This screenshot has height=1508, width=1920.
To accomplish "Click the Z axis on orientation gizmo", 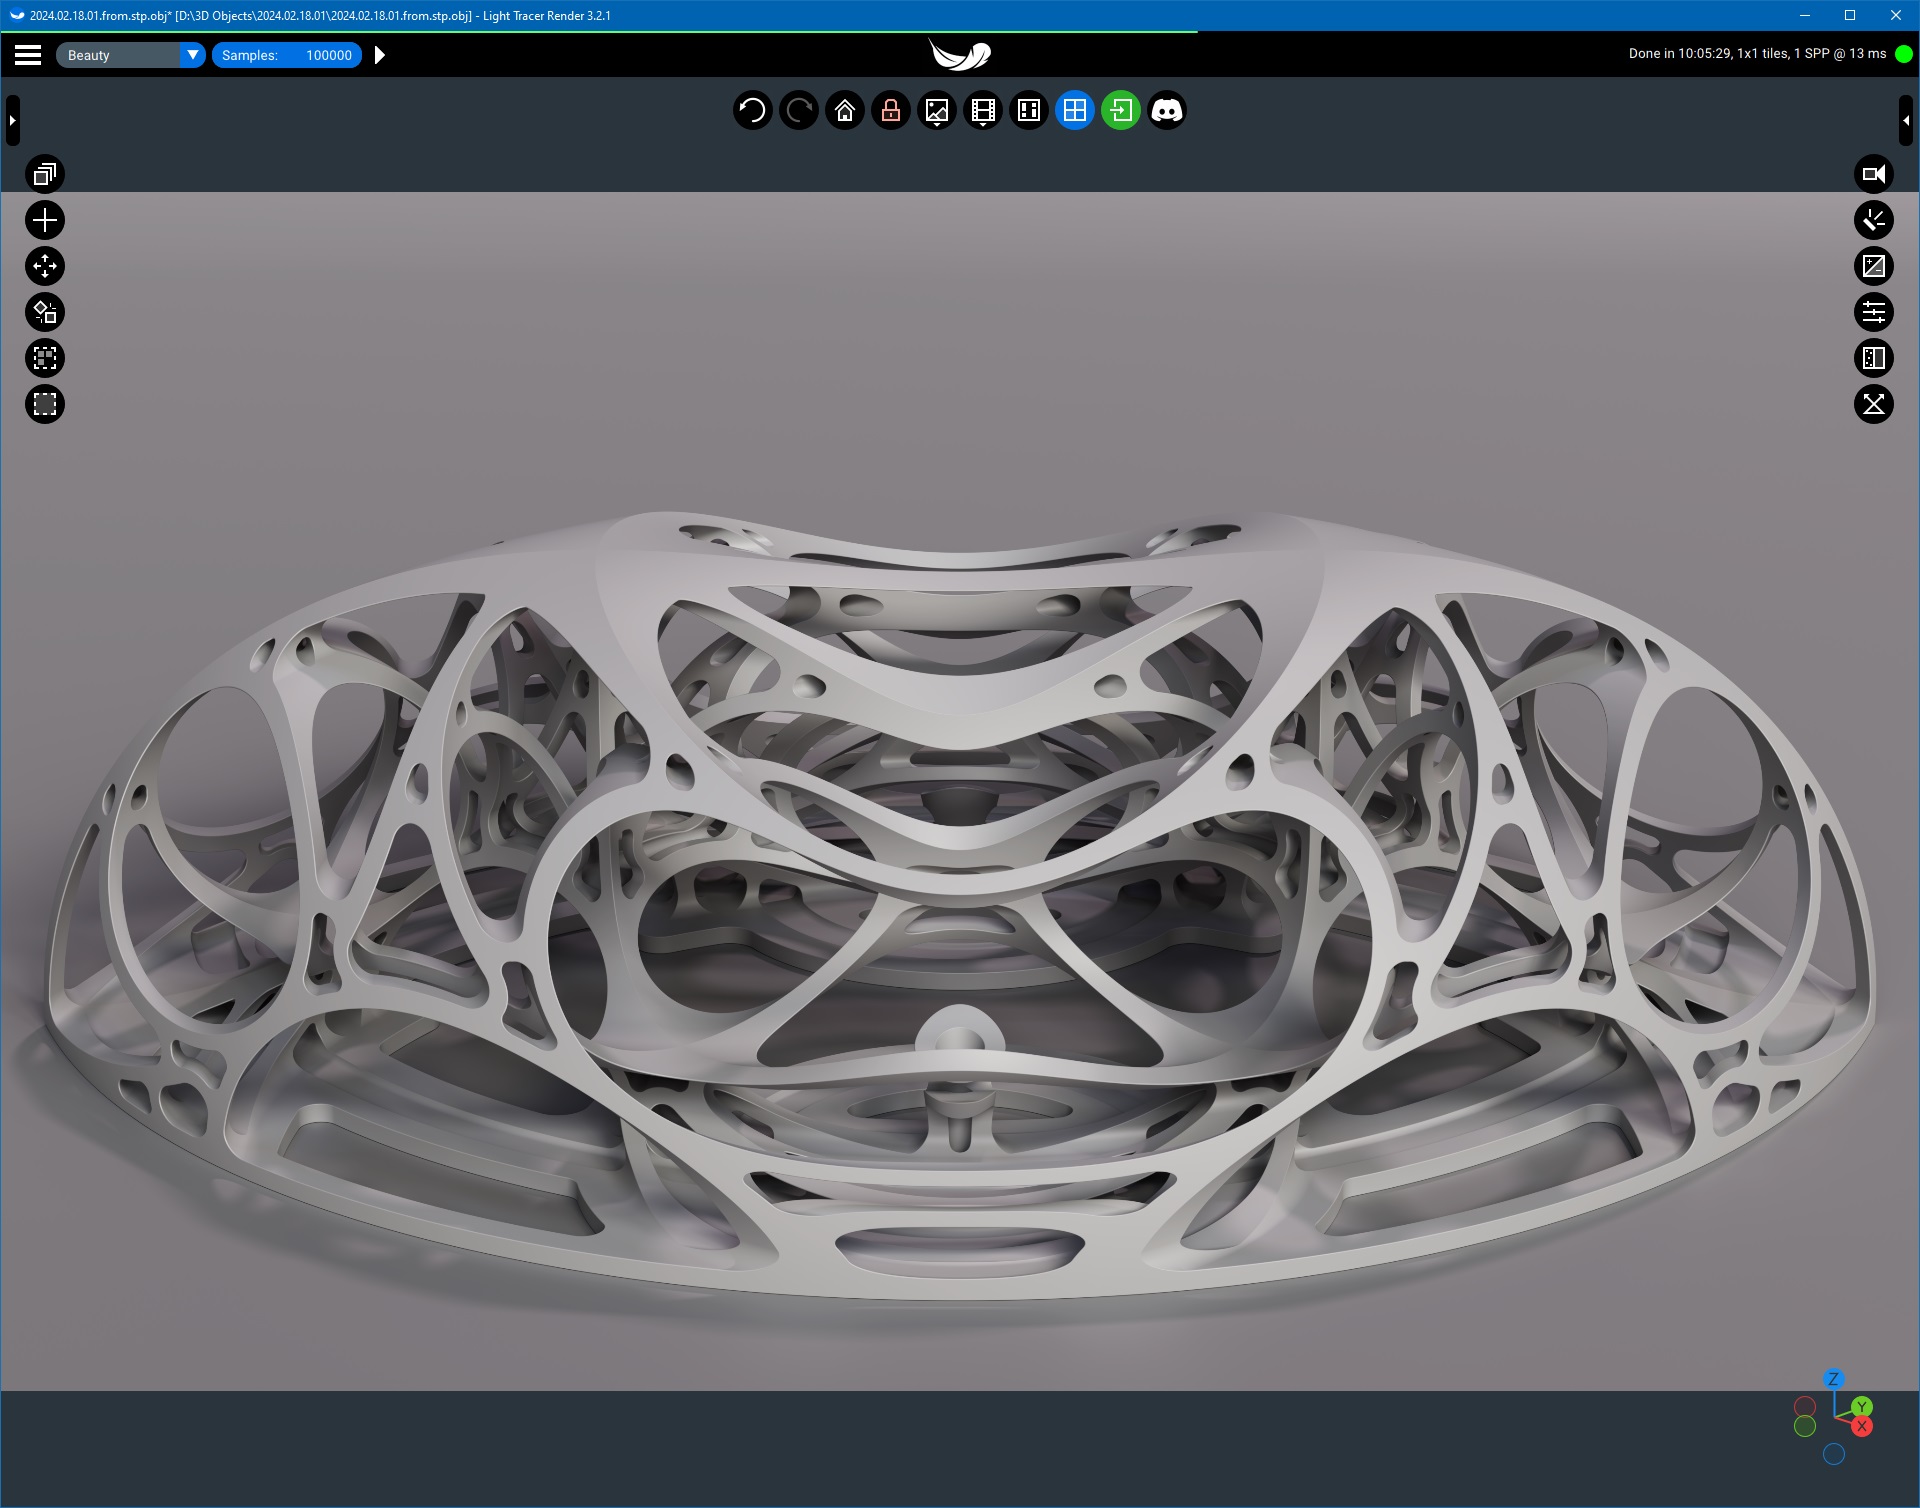I will pyautogui.click(x=1832, y=1379).
